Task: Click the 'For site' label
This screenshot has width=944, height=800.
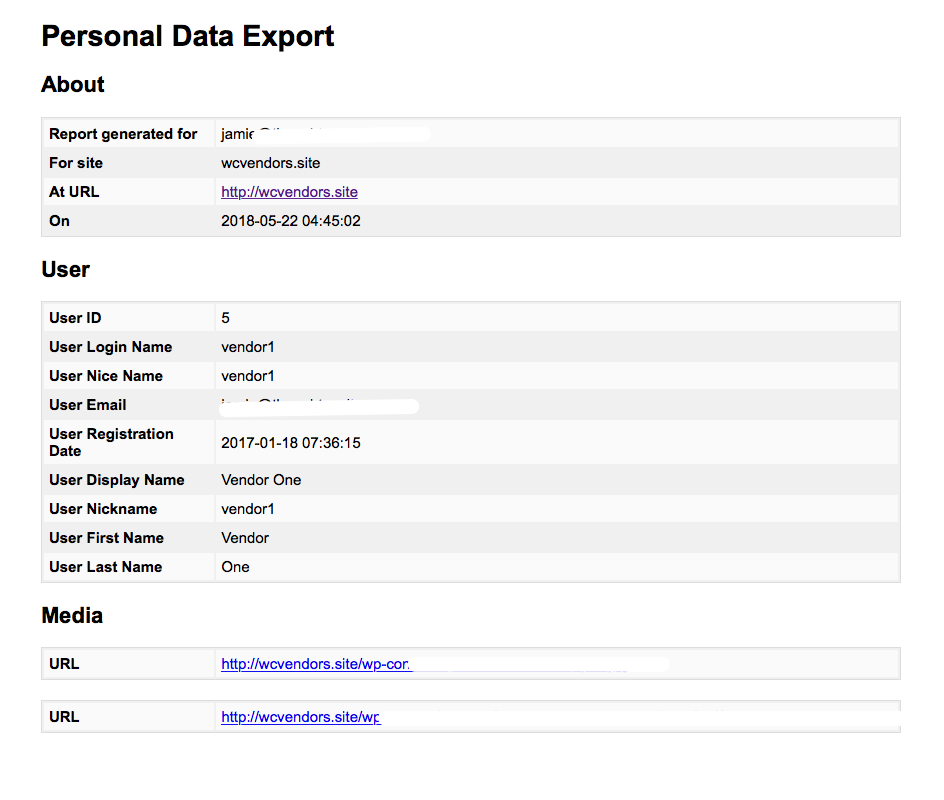Action: (x=76, y=163)
